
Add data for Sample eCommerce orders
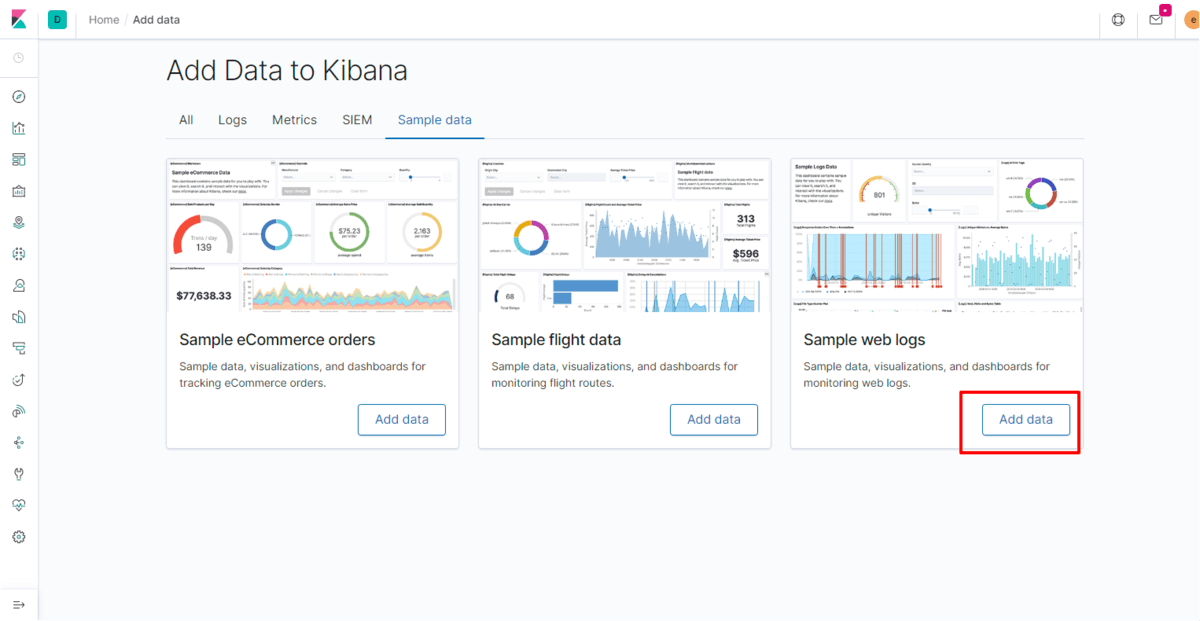pyautogui.click(x=401, y=420)
